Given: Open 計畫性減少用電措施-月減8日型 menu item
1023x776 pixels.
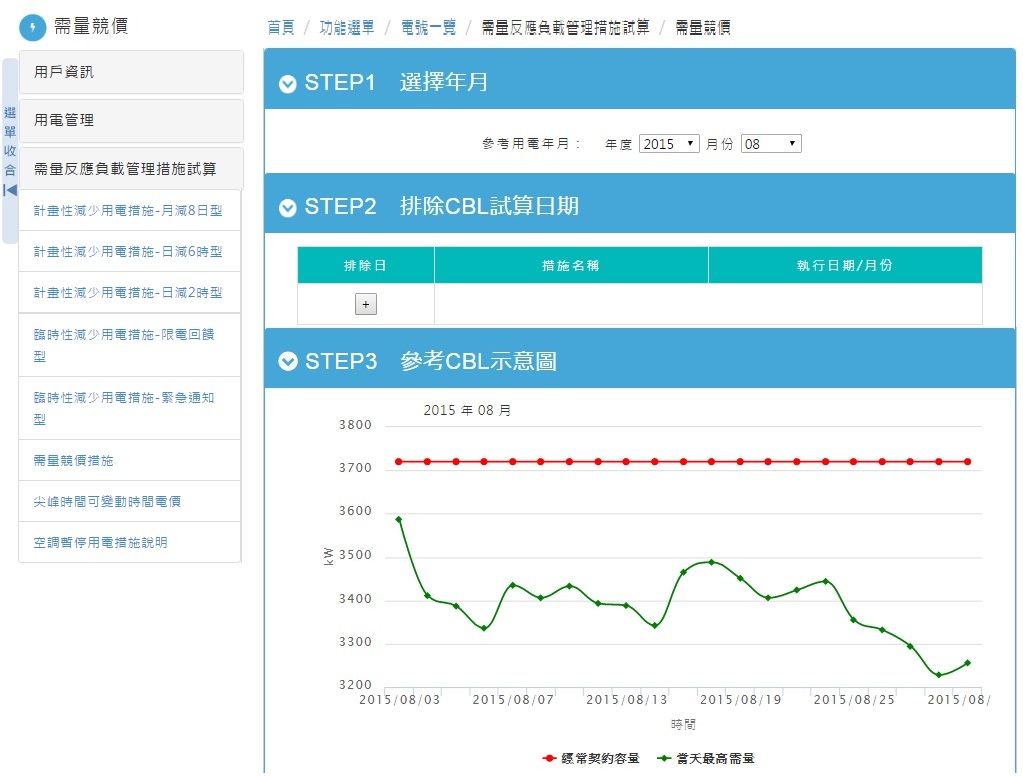Looking at the screenshot, I should [128, 211].
